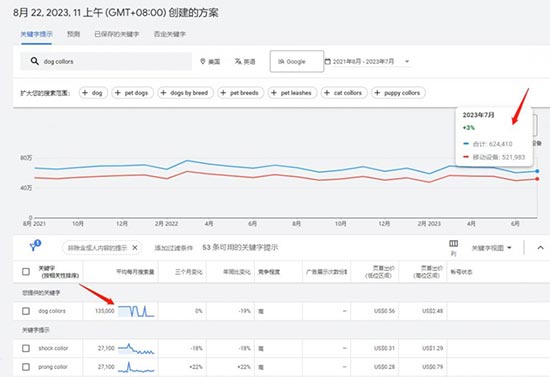Add 'pet leashes' suggestion chip

(292, 93)
